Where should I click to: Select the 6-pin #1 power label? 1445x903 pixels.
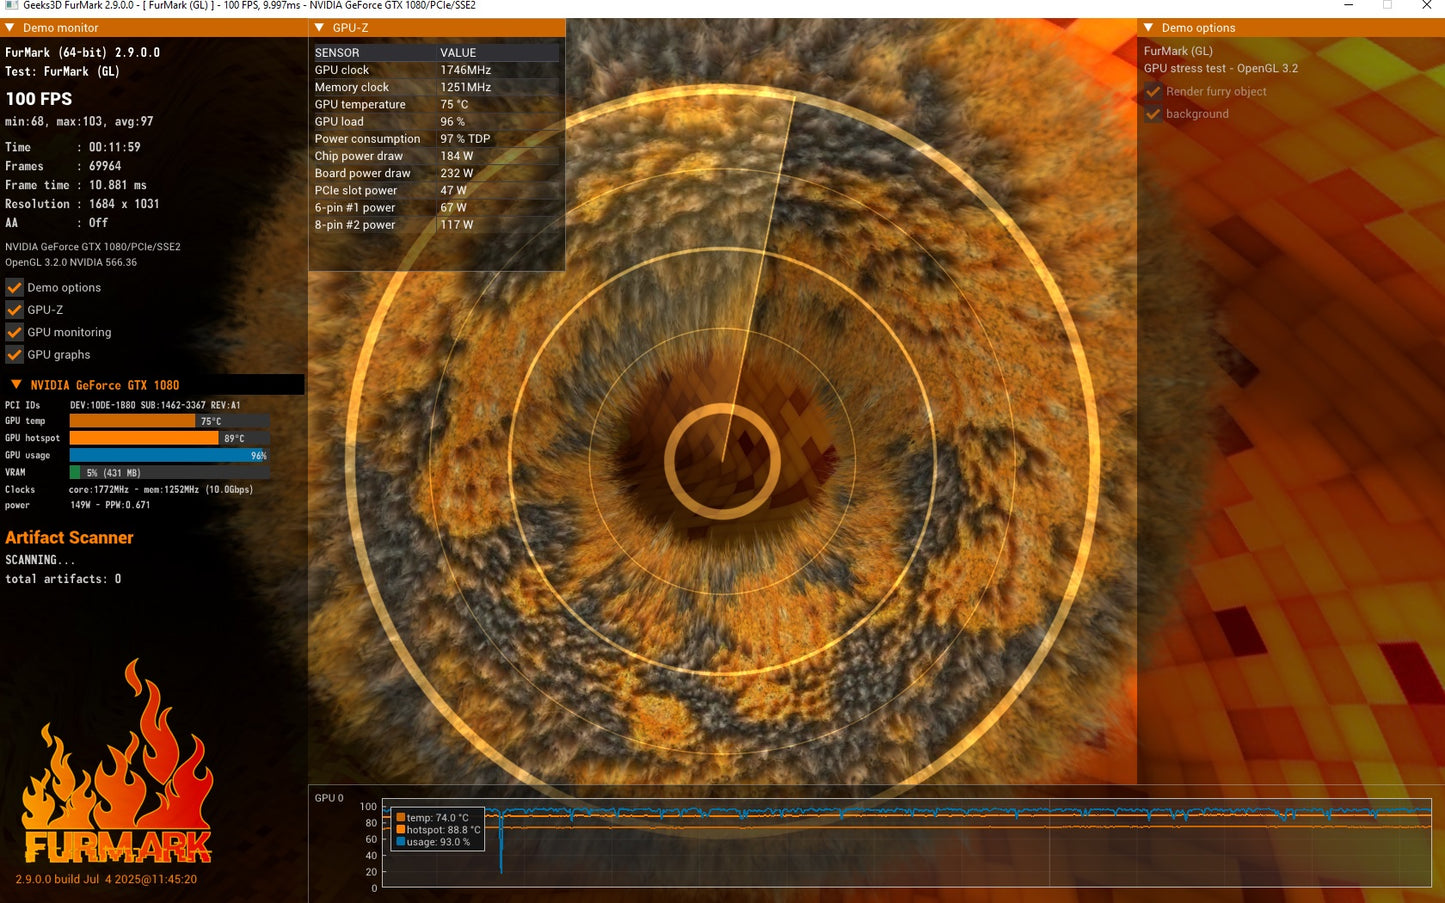tap(355, 208)
